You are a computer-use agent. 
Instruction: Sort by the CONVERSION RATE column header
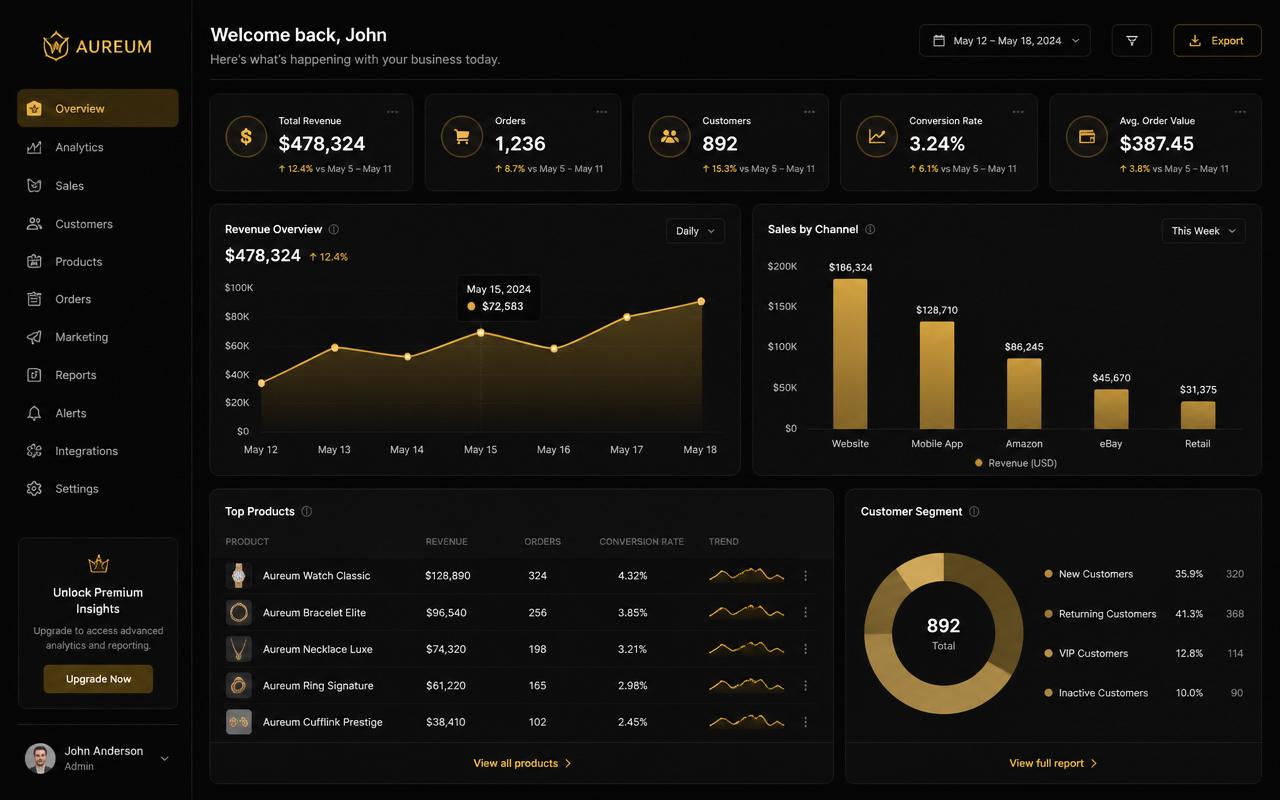pyautogui.click(x=641, y=542)
